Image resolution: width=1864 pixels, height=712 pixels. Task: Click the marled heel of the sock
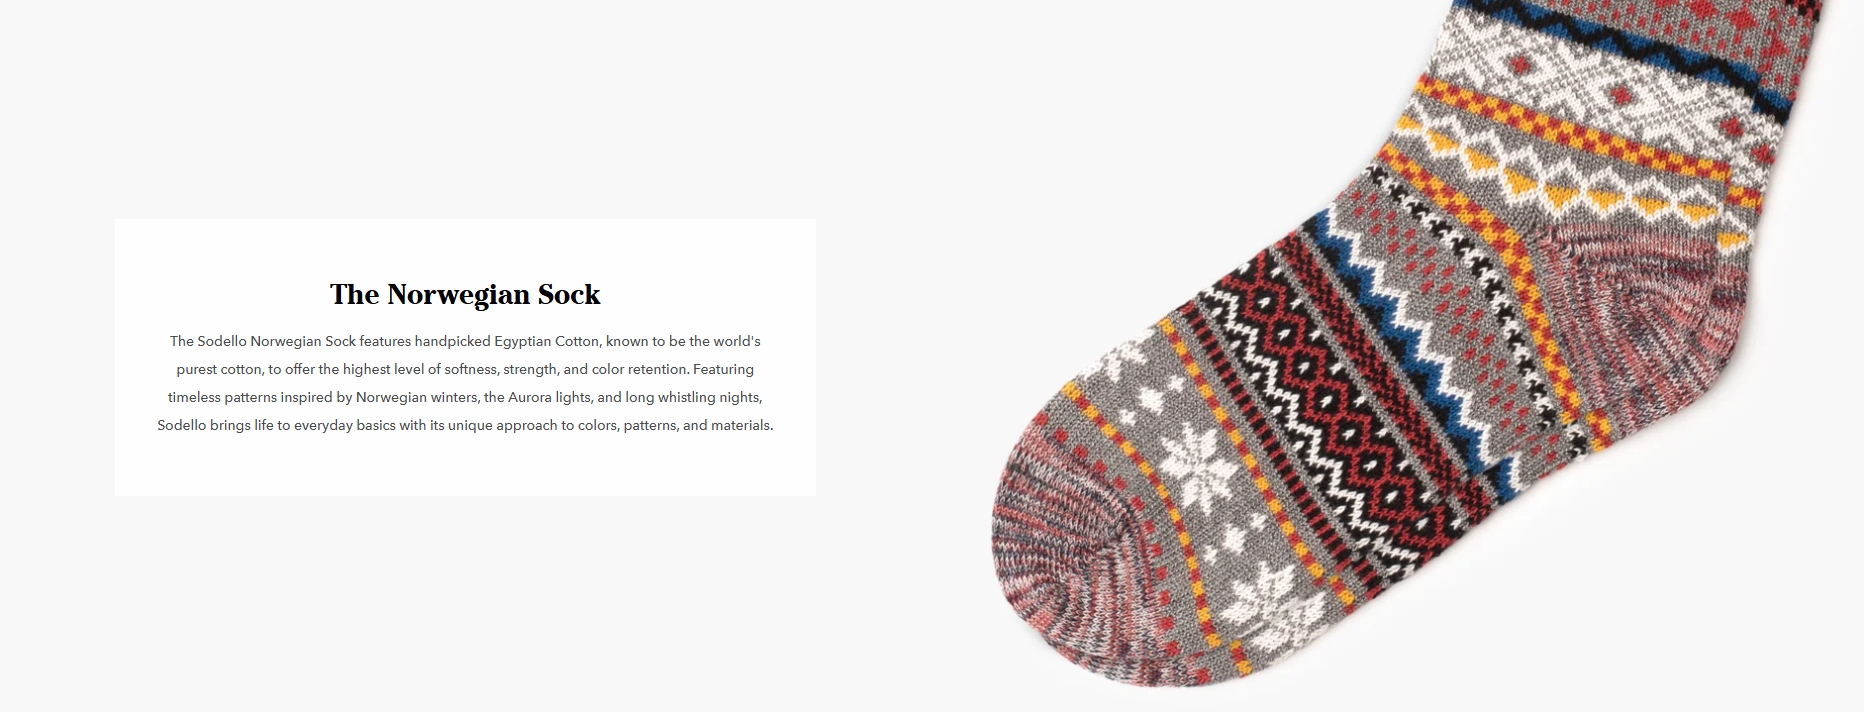coord(1640,300)
